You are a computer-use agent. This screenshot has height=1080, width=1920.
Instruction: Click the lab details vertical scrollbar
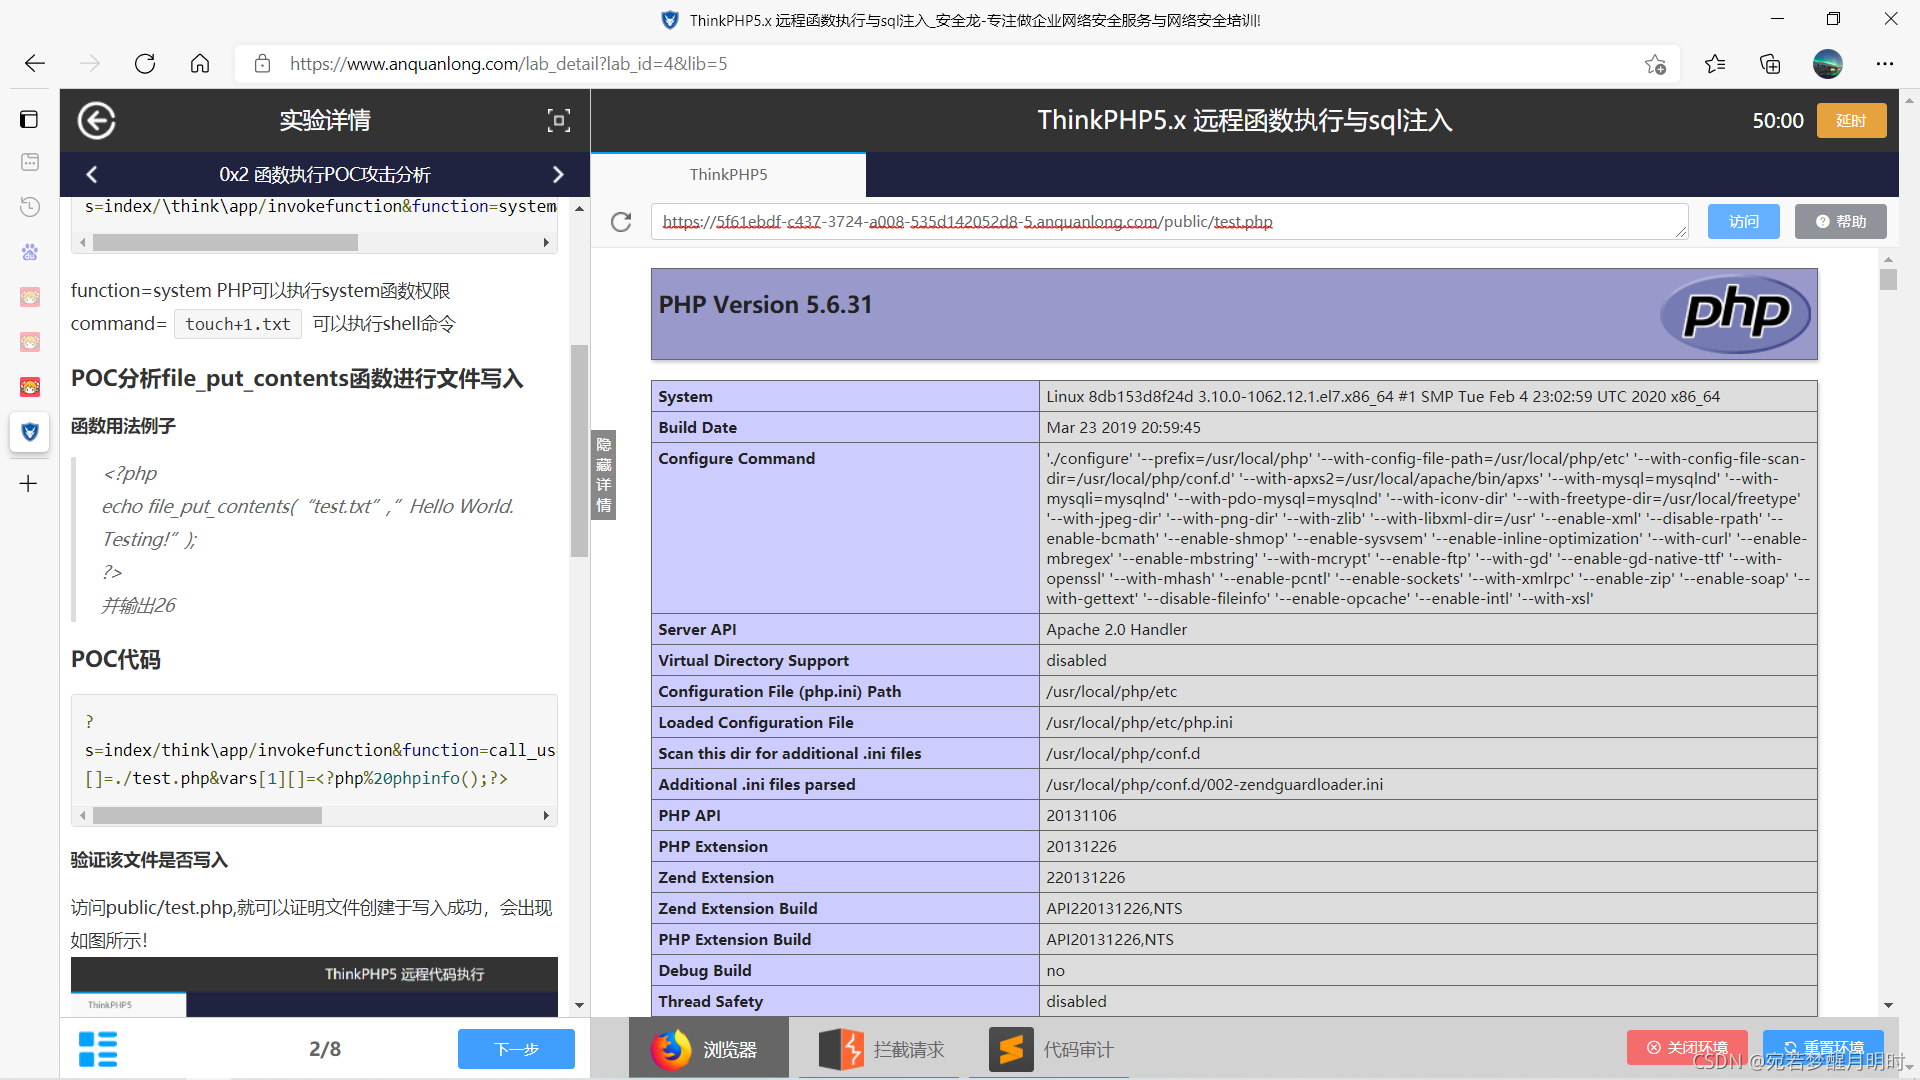(579, 450)
